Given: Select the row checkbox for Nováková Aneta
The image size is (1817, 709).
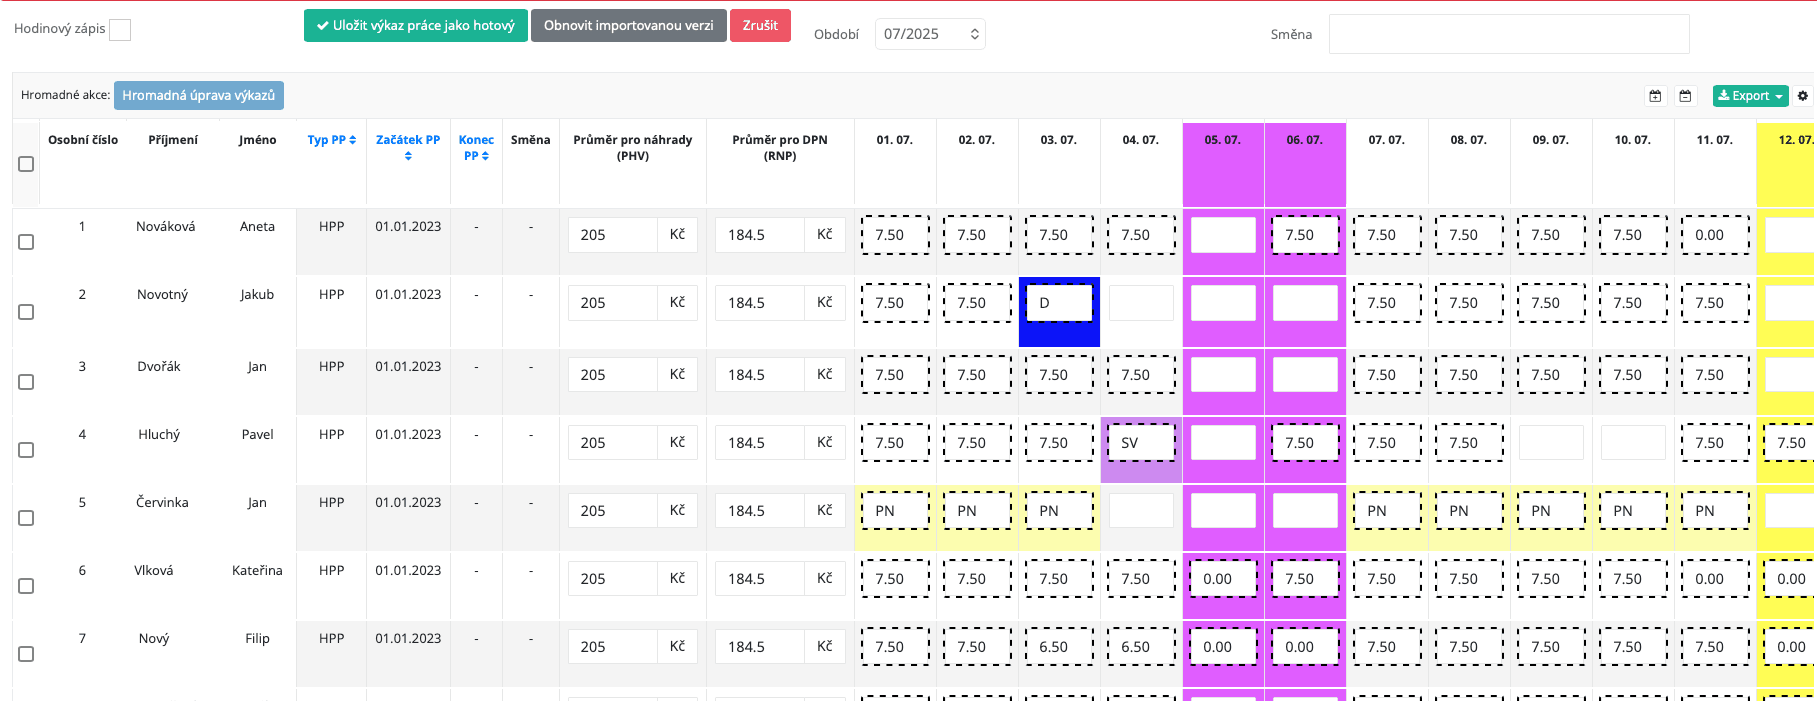Looking at the screenshot, I should [x=26, y=242].
